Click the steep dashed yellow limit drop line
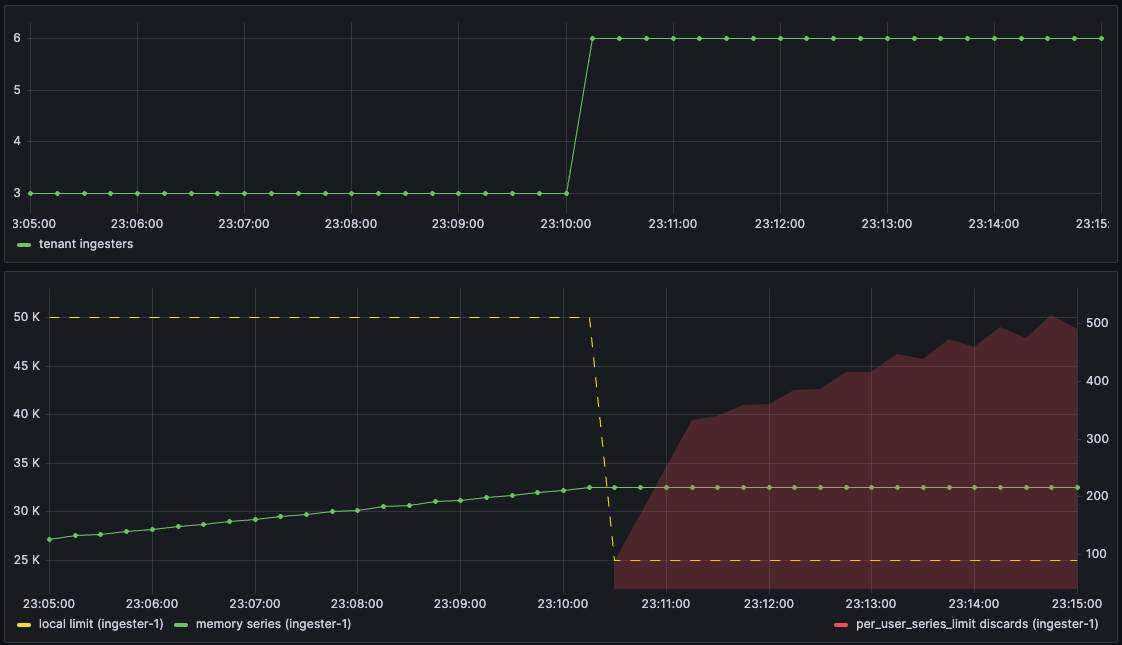 pos(601,438)
